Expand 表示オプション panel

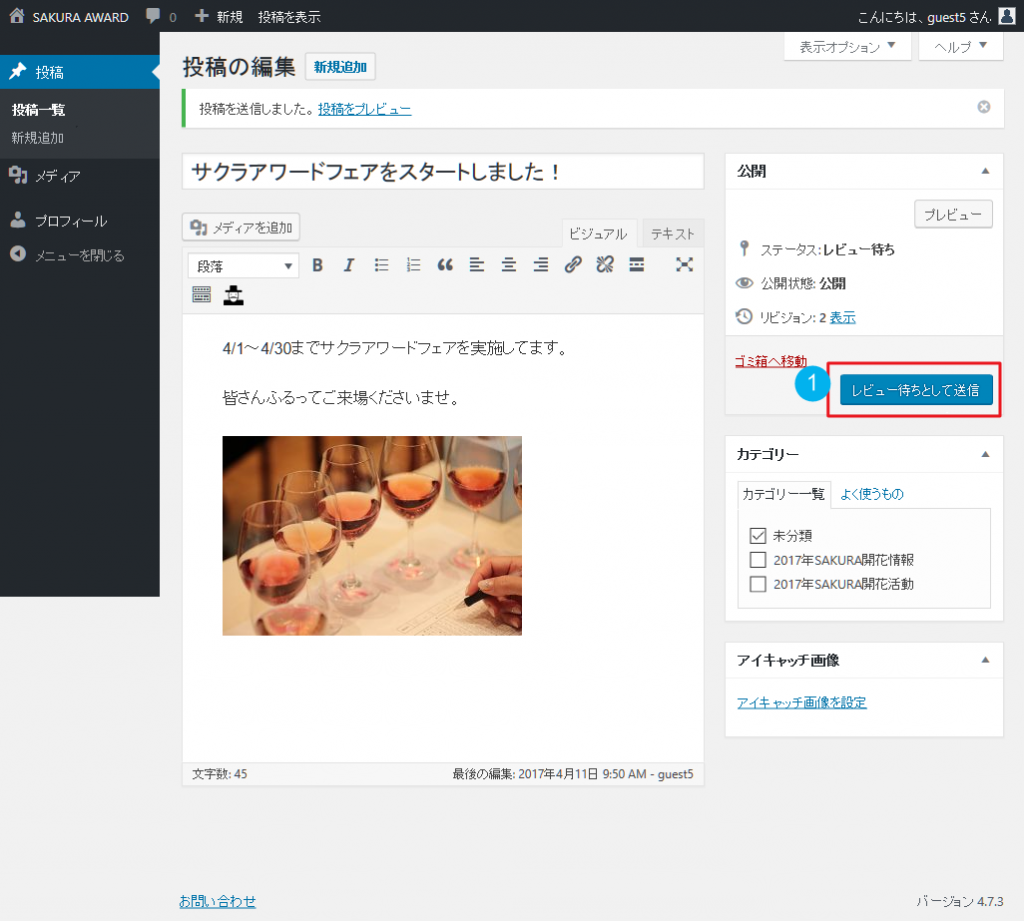coord(847,47)
